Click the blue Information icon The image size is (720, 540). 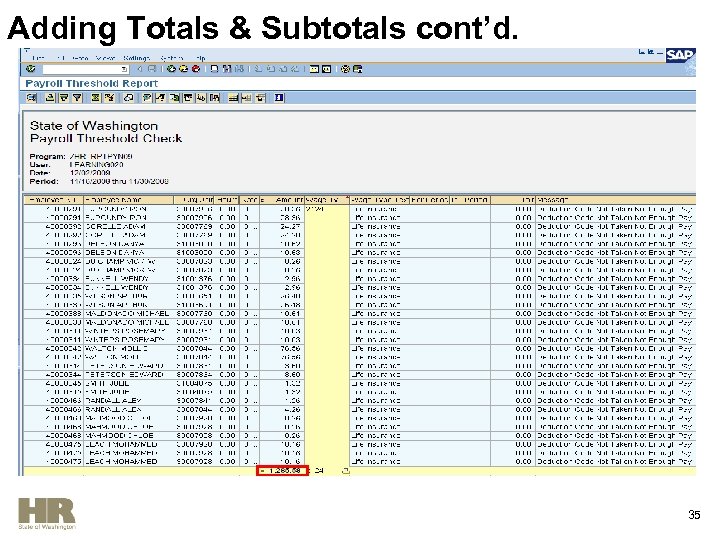tap(279, 97)
